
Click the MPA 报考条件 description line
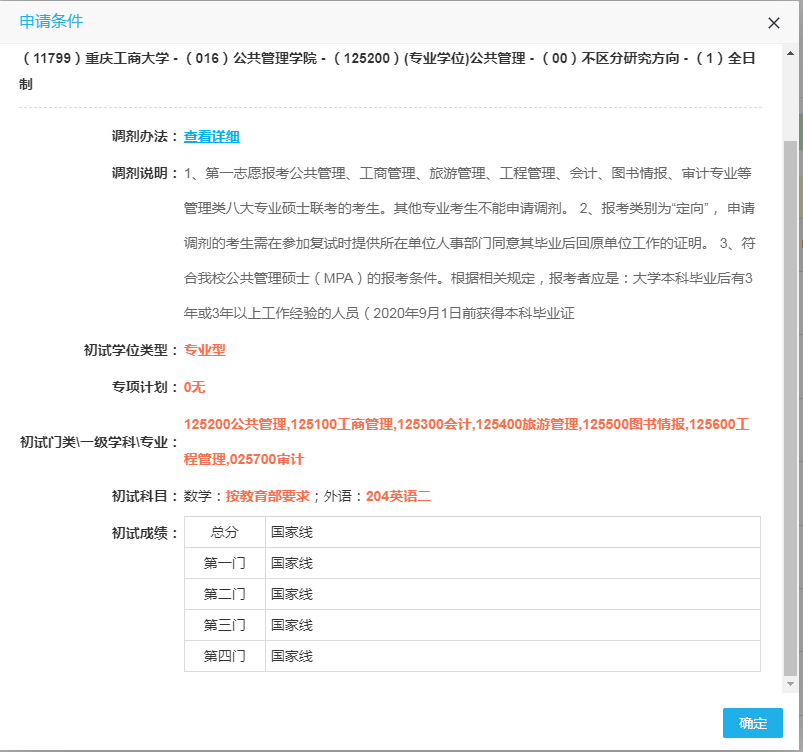point(468,279)
